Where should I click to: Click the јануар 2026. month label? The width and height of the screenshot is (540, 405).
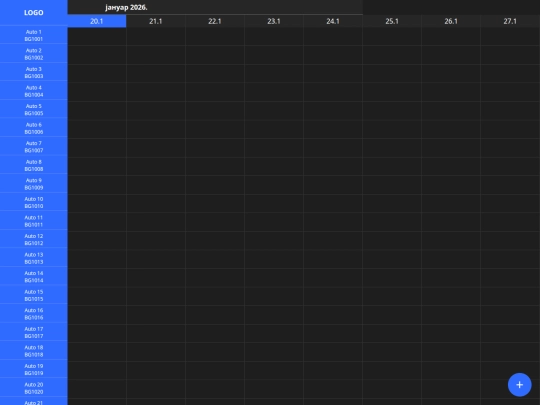click(126, 8)
